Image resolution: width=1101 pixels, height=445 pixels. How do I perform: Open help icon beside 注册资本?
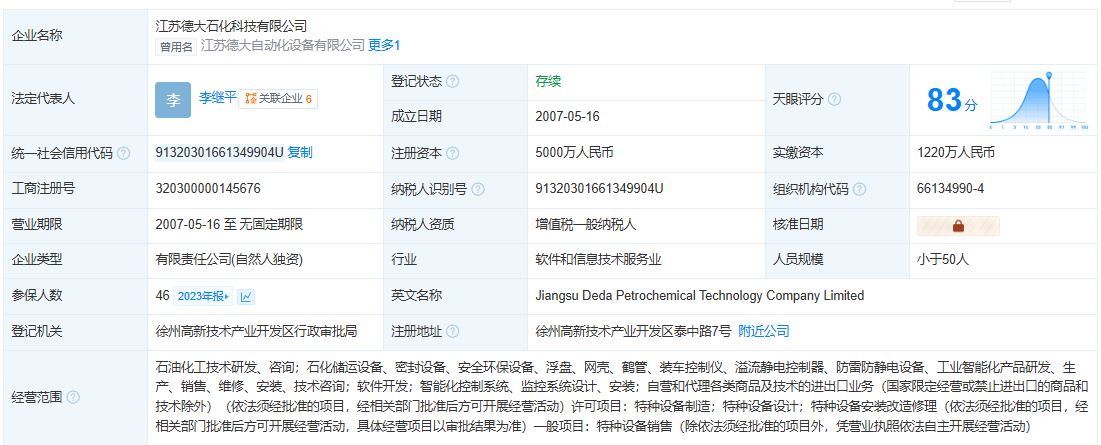453,153
